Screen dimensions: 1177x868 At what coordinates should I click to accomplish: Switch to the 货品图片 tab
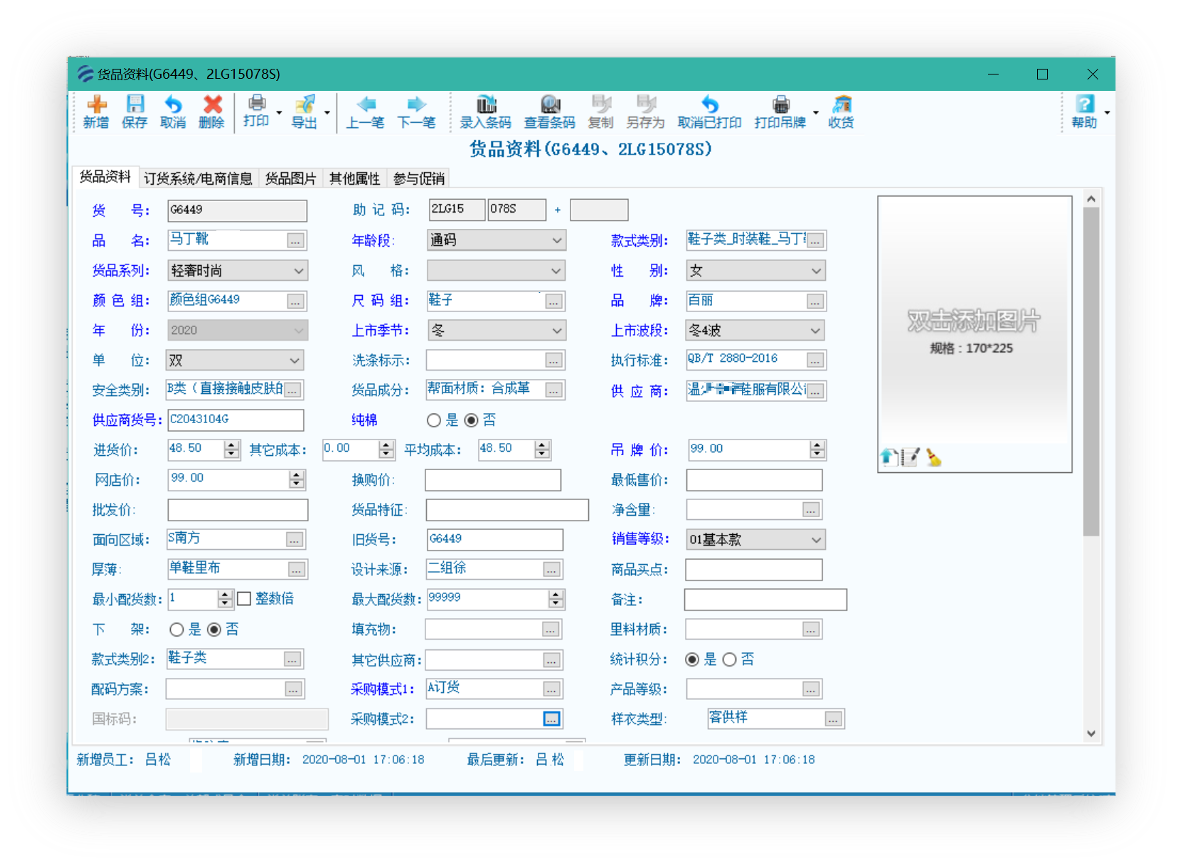pyautogui.click(x=290, y=179)
